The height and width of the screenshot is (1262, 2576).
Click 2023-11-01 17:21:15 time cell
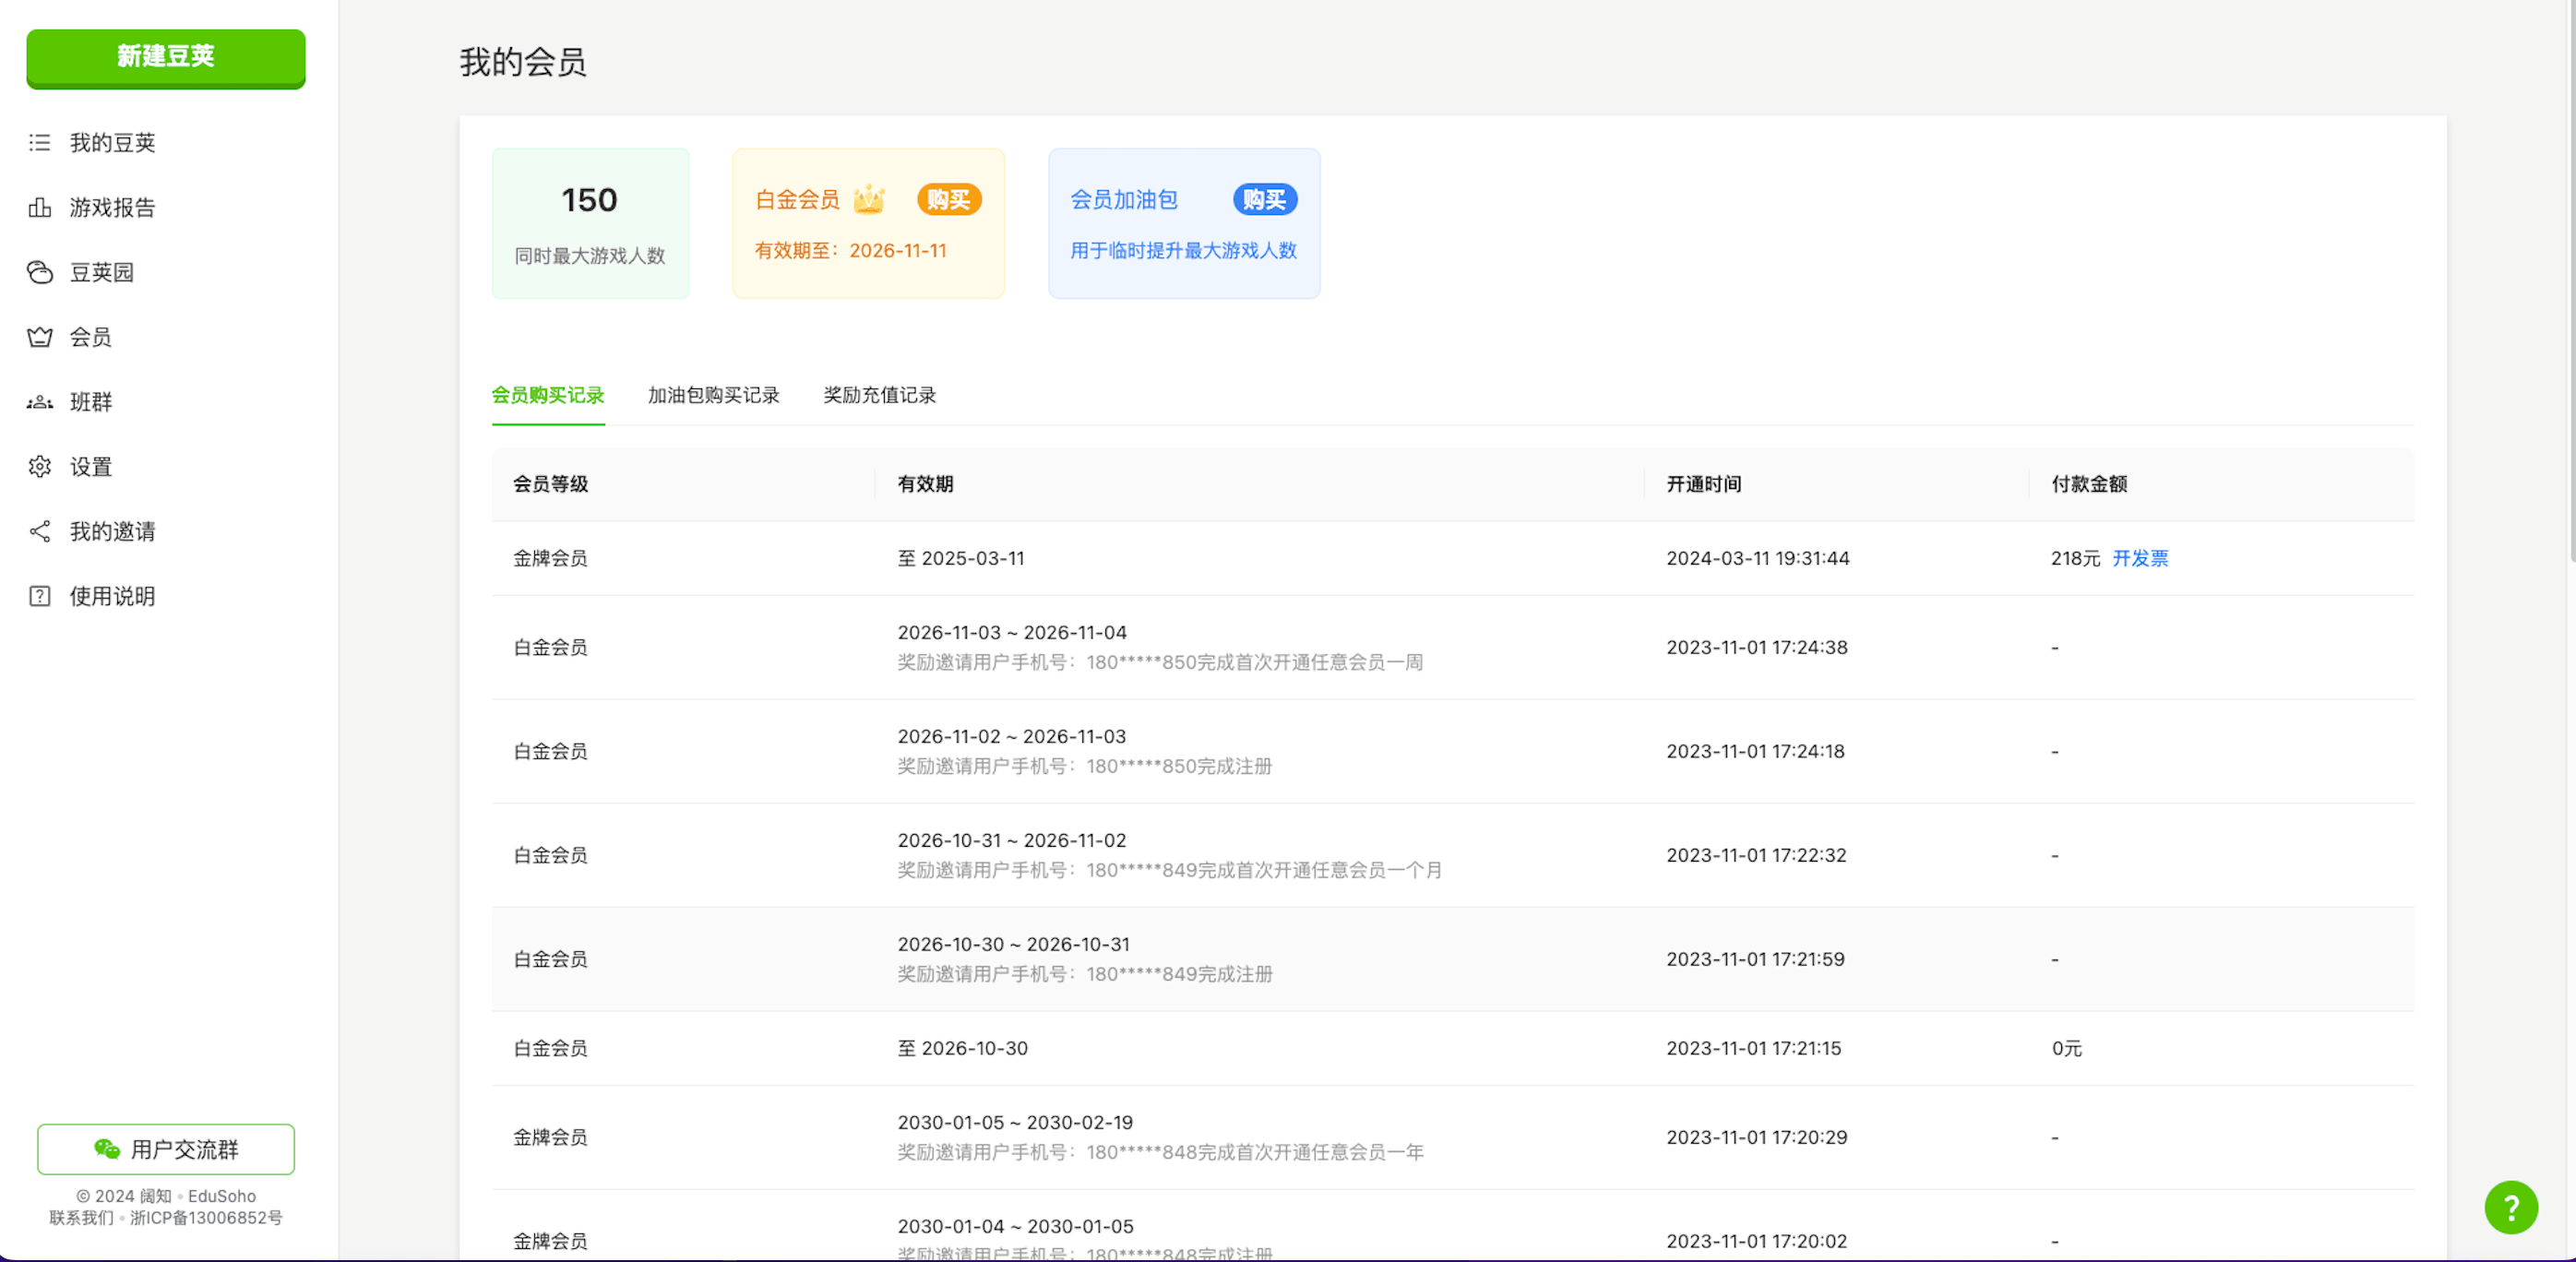(1754, 1049)
